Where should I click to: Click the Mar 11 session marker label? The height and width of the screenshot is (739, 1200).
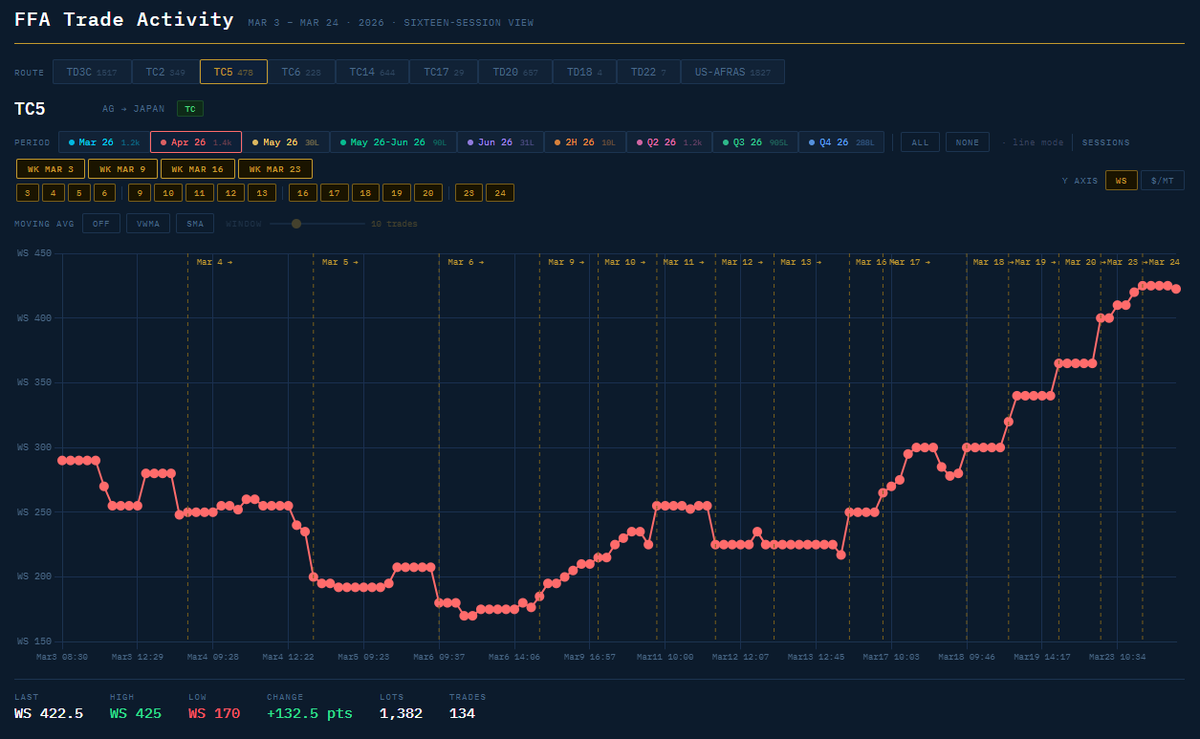(682, 262)
